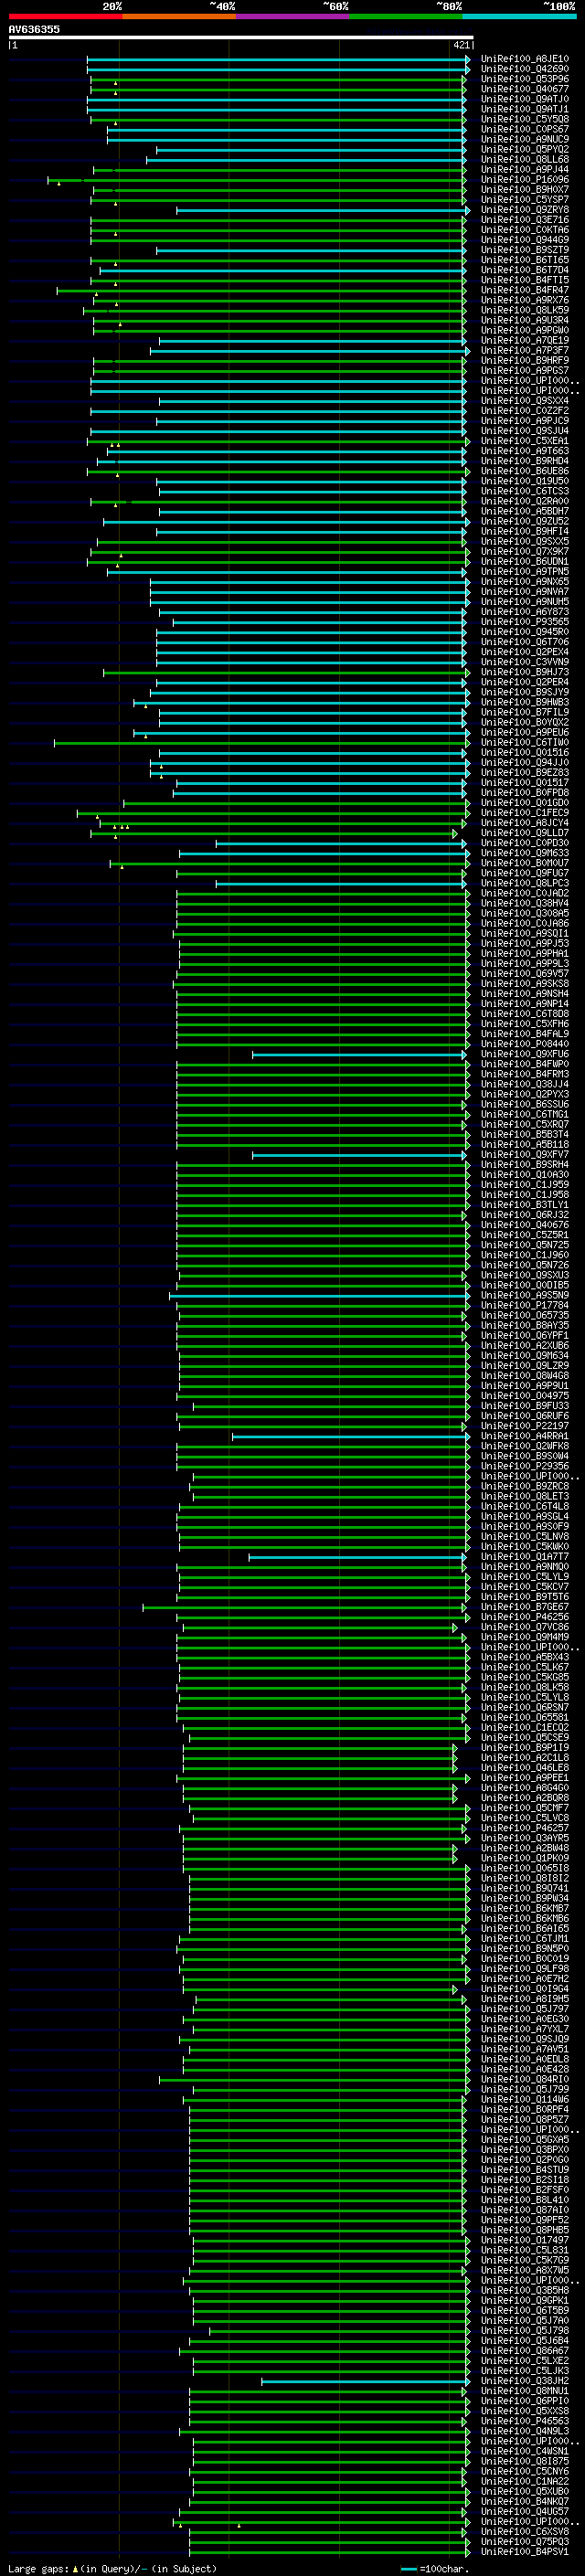Select UniRef100_Q6YPF1 label
The height and width of the screenshot is (2576, 585).
click(x=524, y=1335)
